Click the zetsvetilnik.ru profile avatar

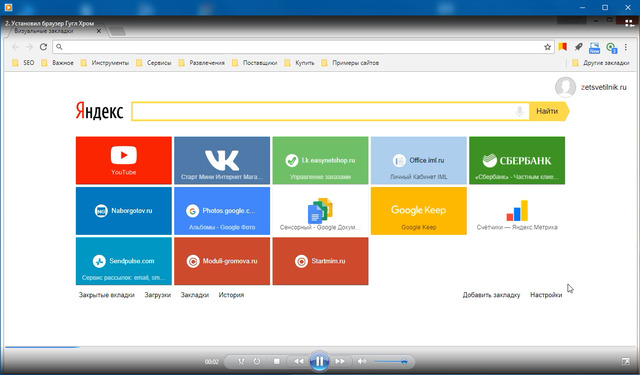[x=565, y=87]
